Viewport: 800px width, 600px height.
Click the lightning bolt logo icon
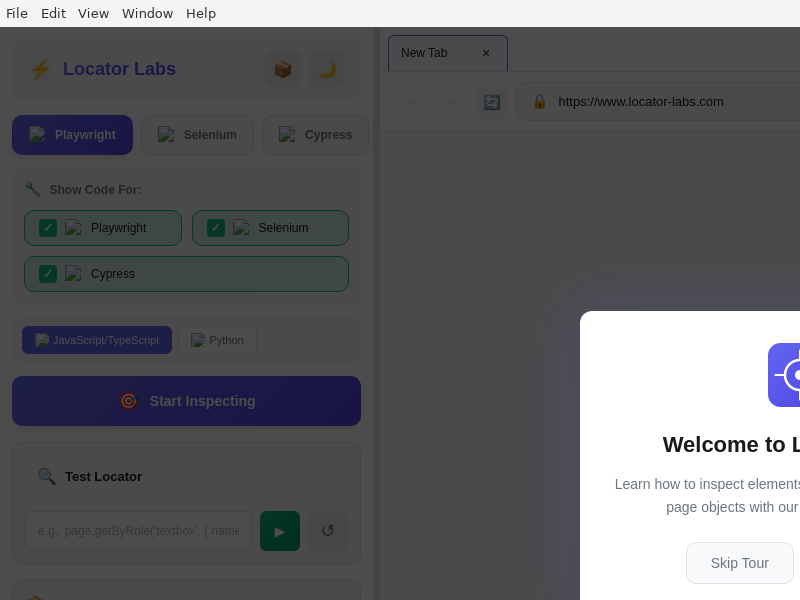tap(40, 69)
